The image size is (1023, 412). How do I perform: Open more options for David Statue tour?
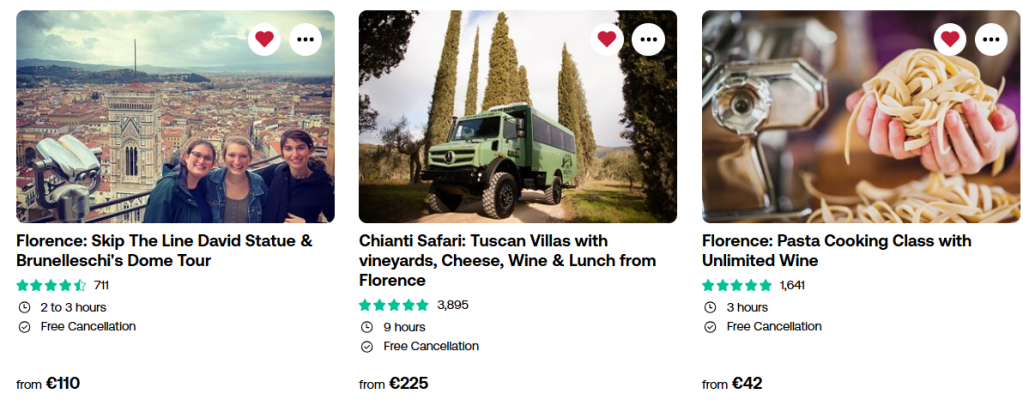point(305,39)
